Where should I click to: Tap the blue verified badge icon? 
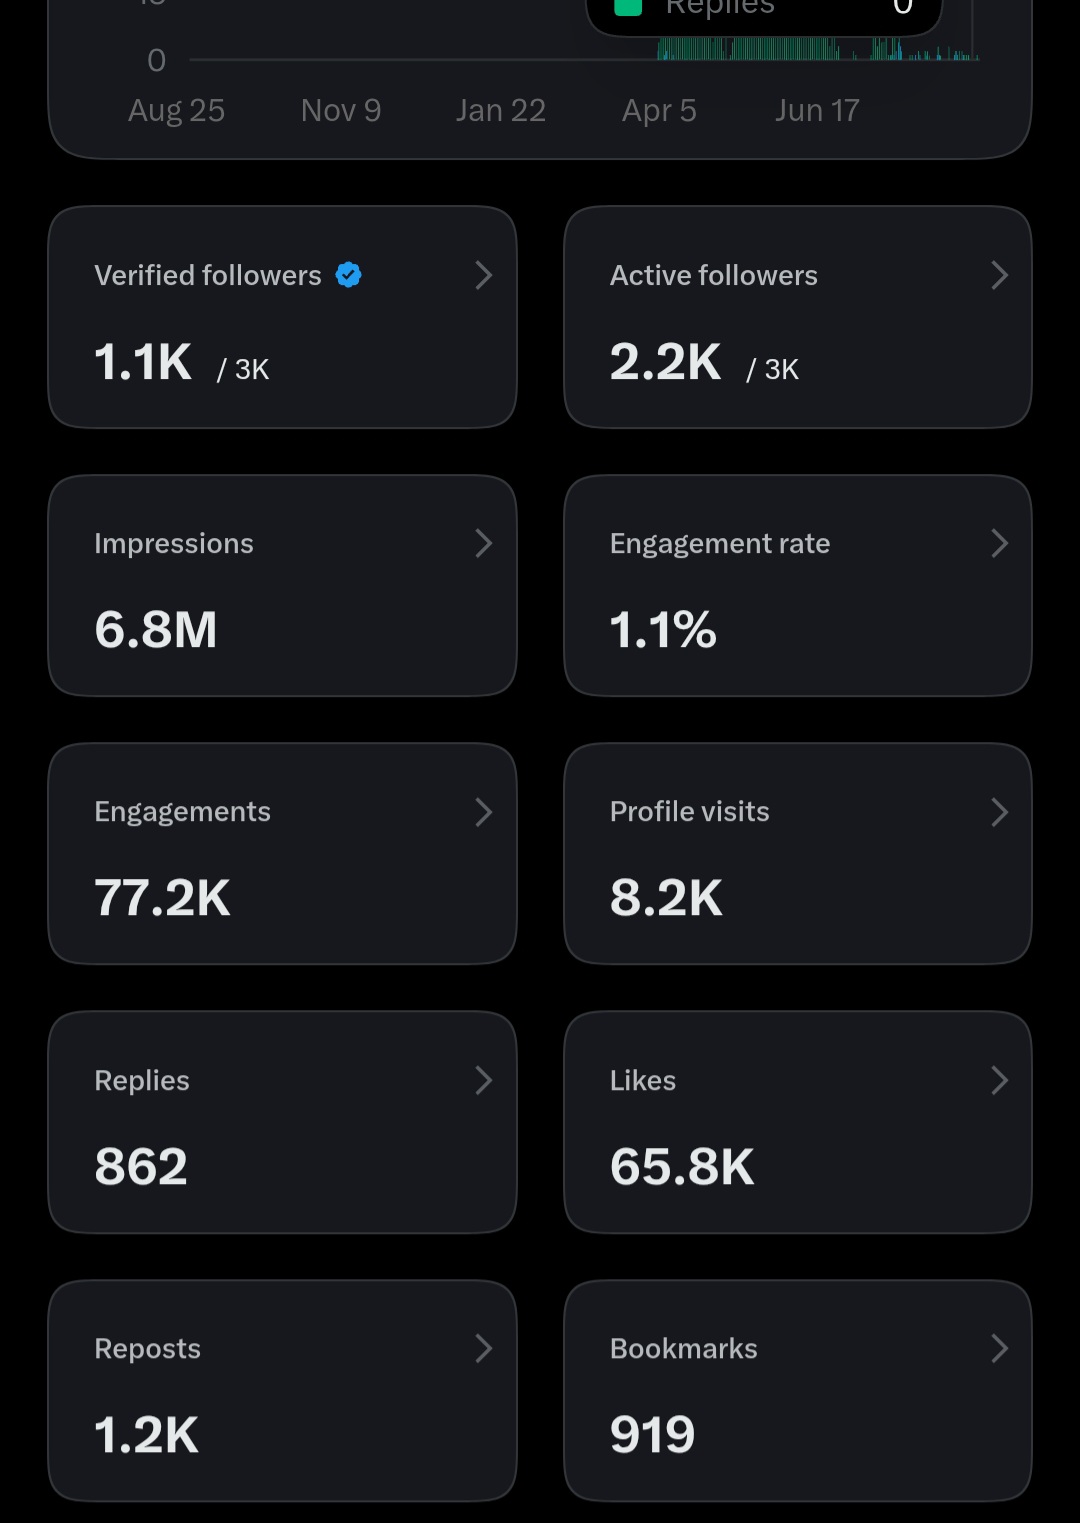348,275
